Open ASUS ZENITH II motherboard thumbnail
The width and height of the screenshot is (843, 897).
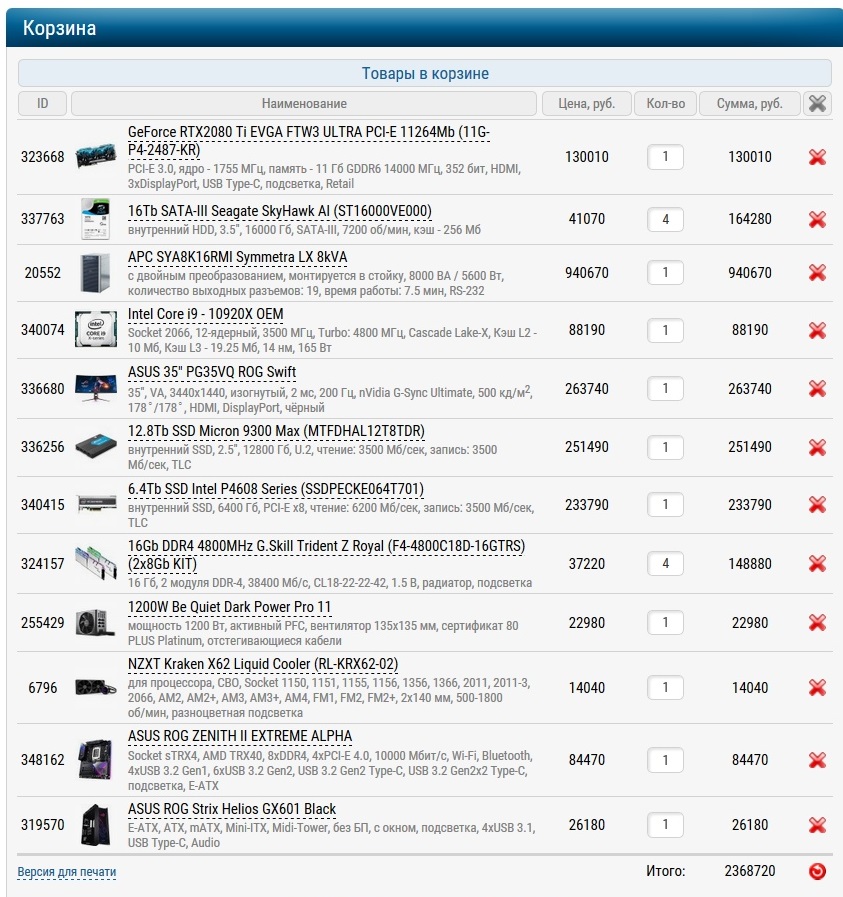[x=96, y=760]
